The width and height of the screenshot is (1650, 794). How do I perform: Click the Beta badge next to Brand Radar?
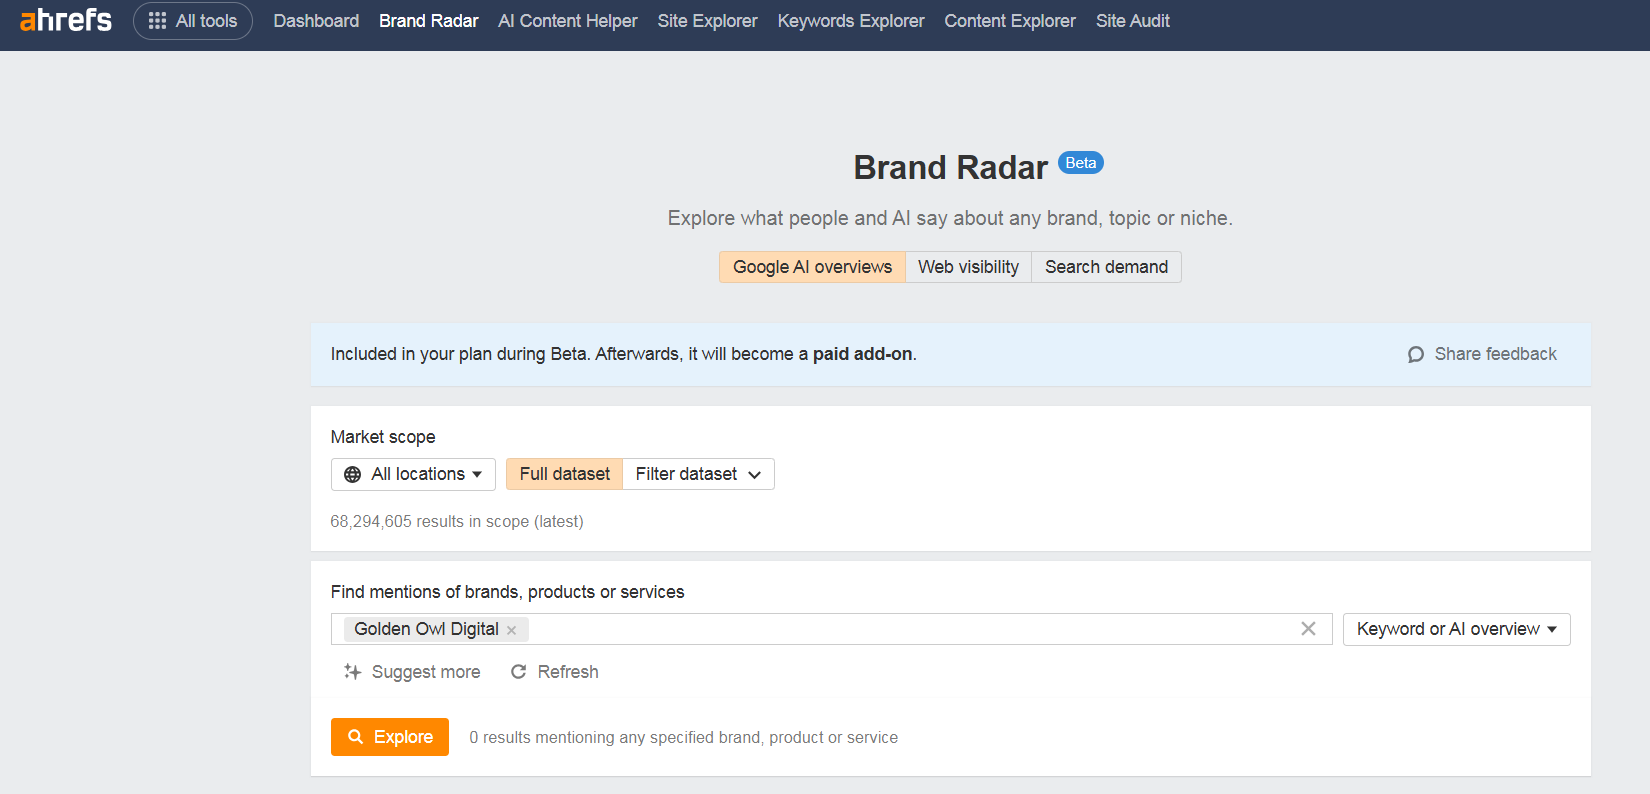coord(1080,163)
